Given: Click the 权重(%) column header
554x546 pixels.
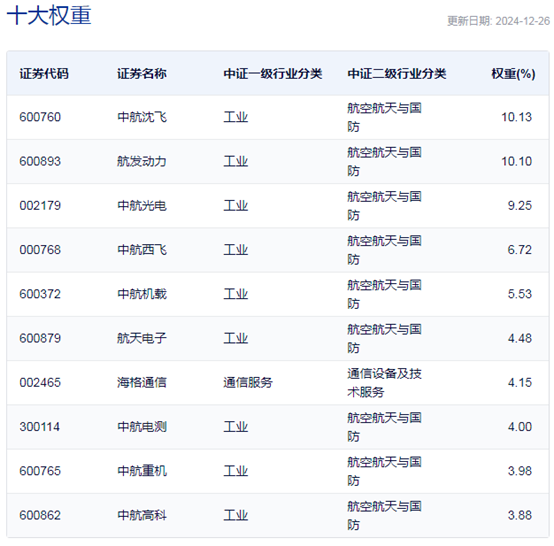Looking at the screenshot, I should pos(513,74).
